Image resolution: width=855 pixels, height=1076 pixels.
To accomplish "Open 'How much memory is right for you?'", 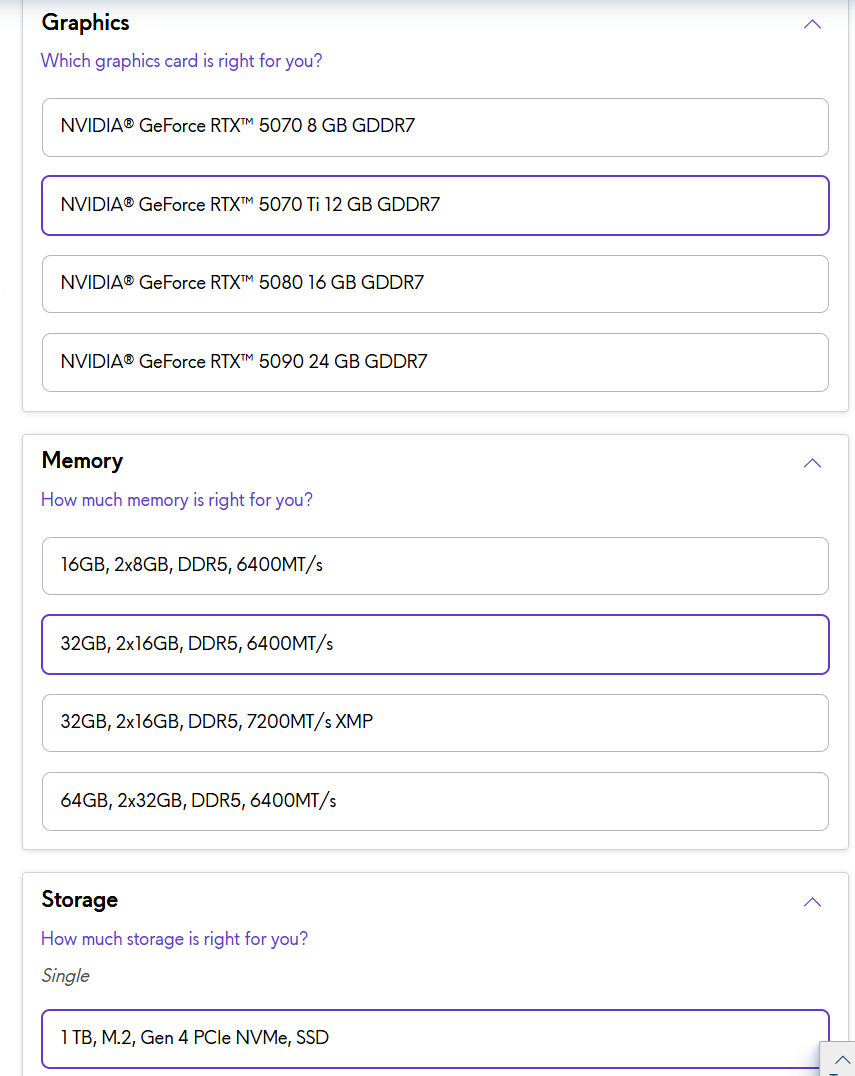I will [176, 500].
